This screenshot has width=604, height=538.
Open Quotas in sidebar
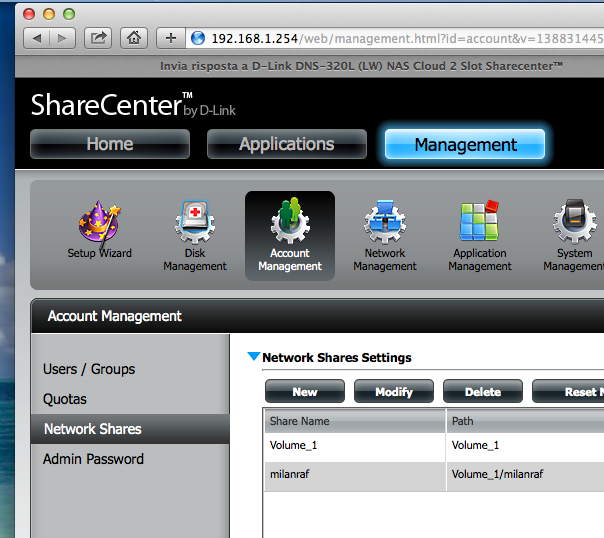(65, 399)
